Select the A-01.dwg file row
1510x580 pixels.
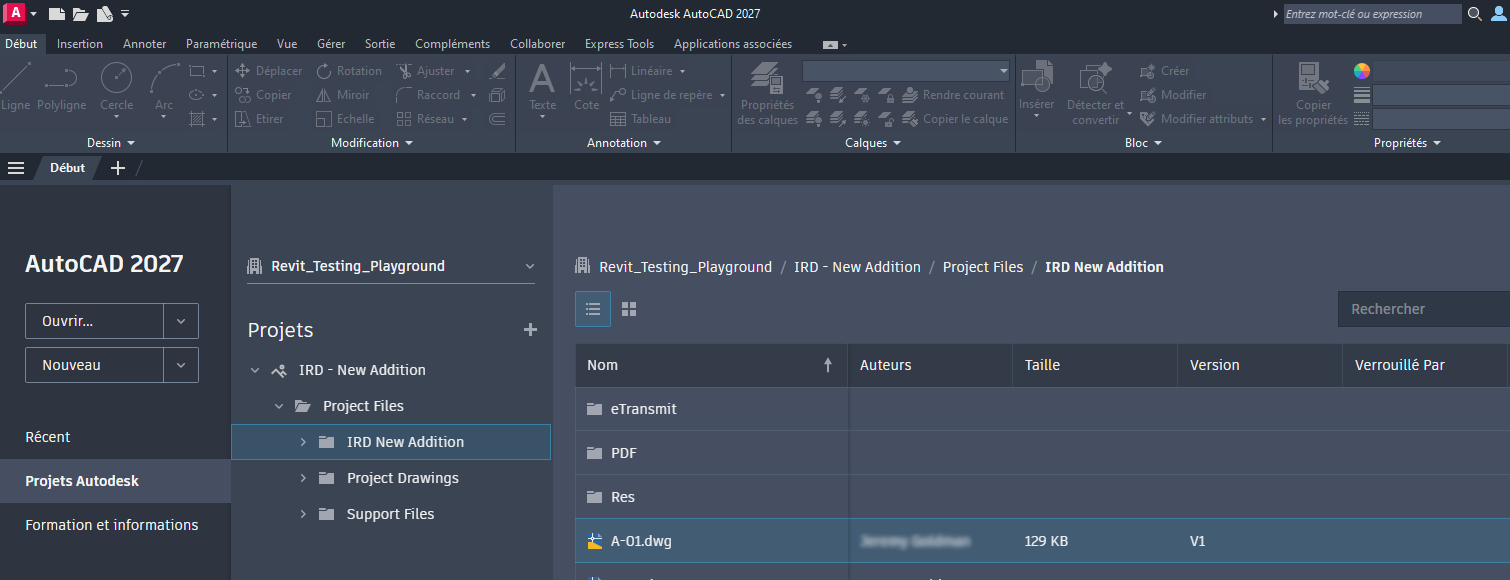[x=1042, y=541]
